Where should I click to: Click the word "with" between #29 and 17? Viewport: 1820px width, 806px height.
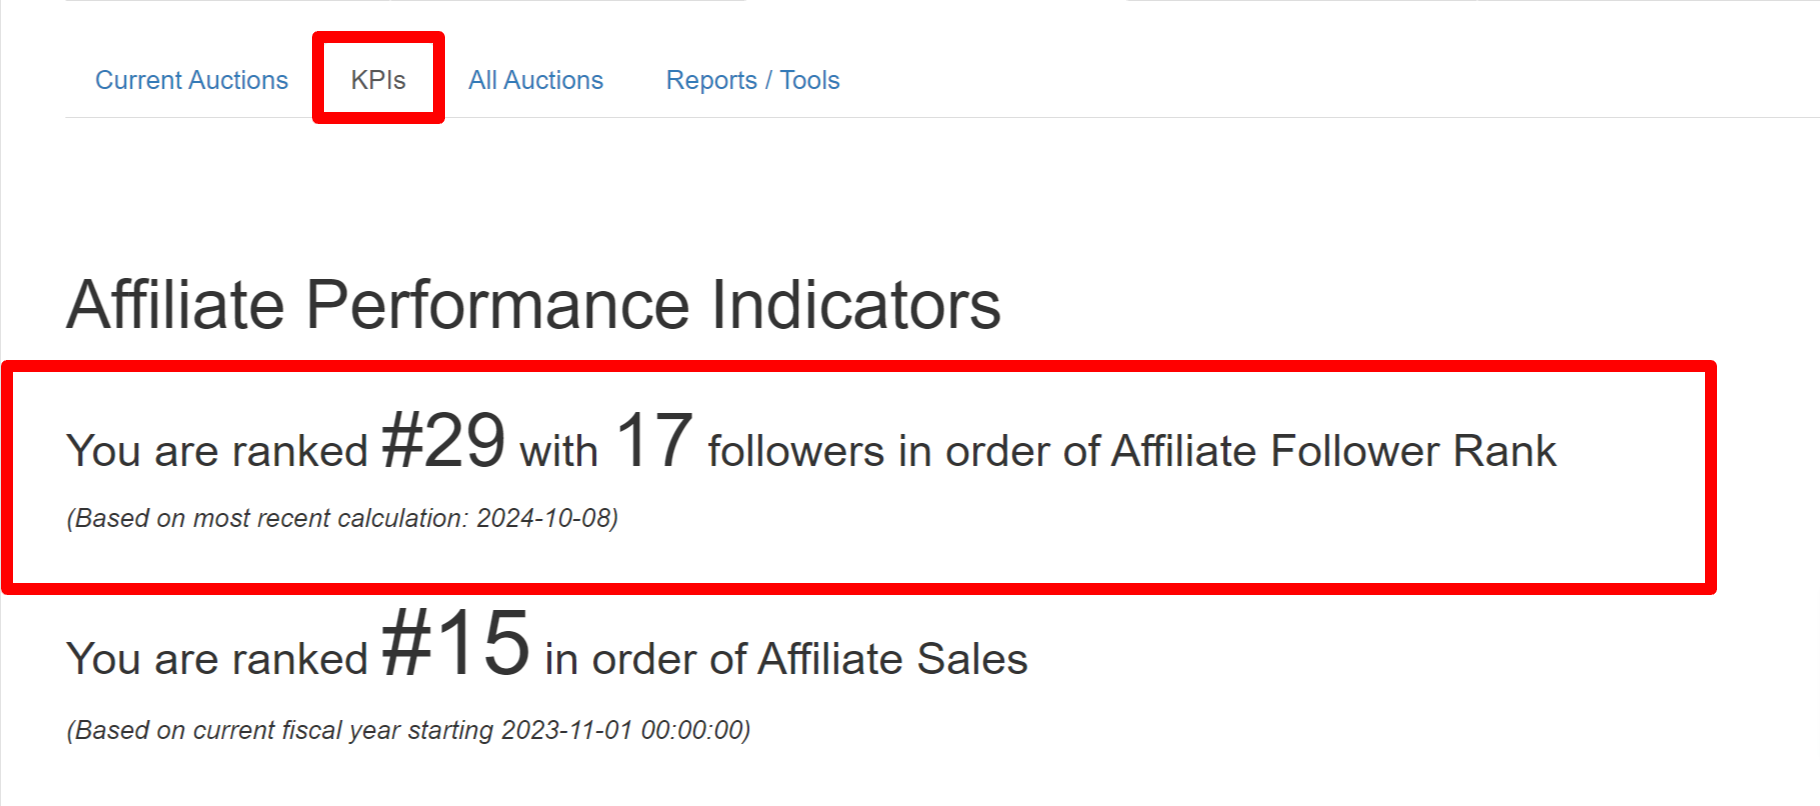[558, 451]
